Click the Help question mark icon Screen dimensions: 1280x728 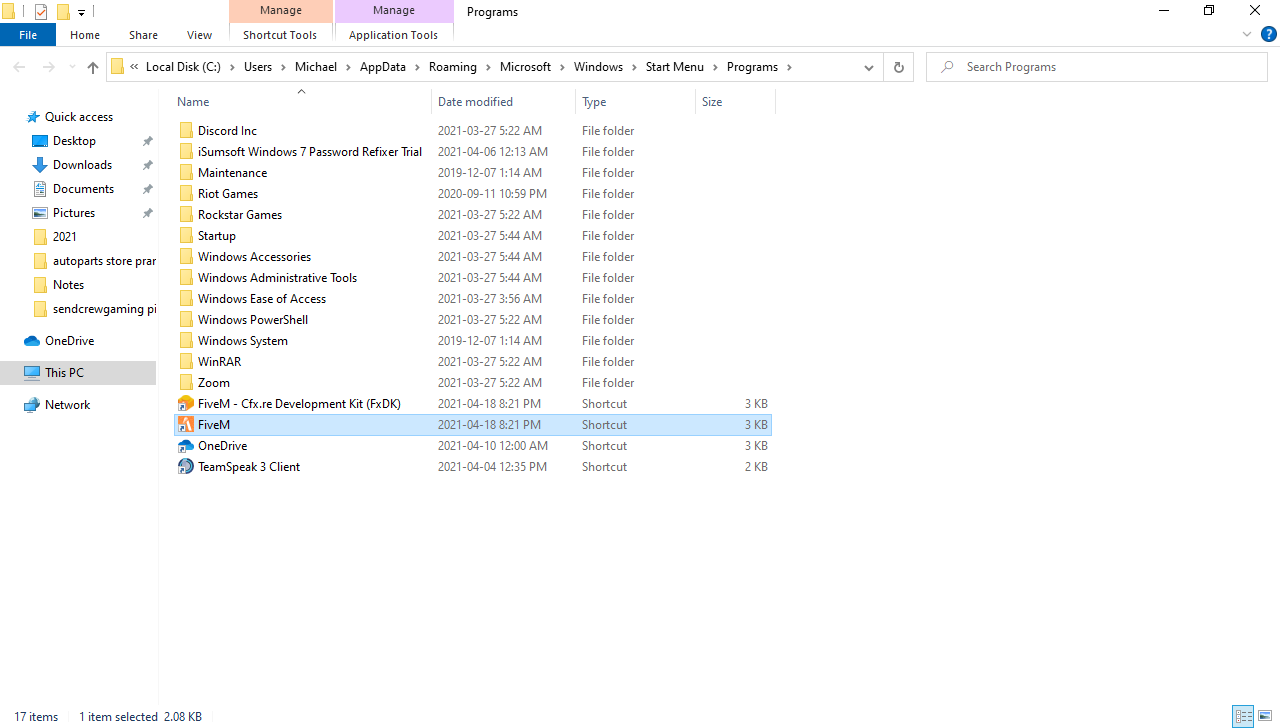click(1268, 33)
